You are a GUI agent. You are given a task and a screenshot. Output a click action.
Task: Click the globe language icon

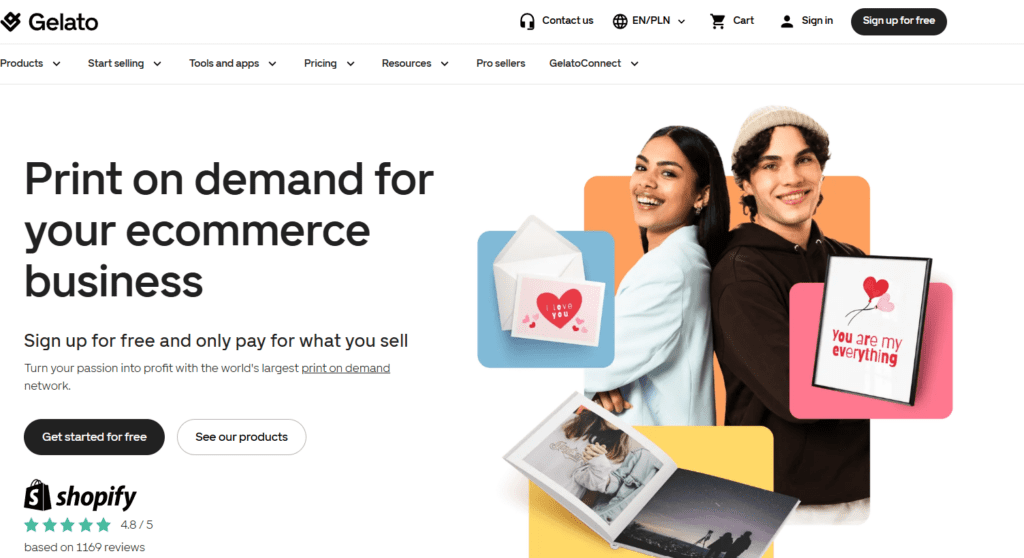point(620,22)
